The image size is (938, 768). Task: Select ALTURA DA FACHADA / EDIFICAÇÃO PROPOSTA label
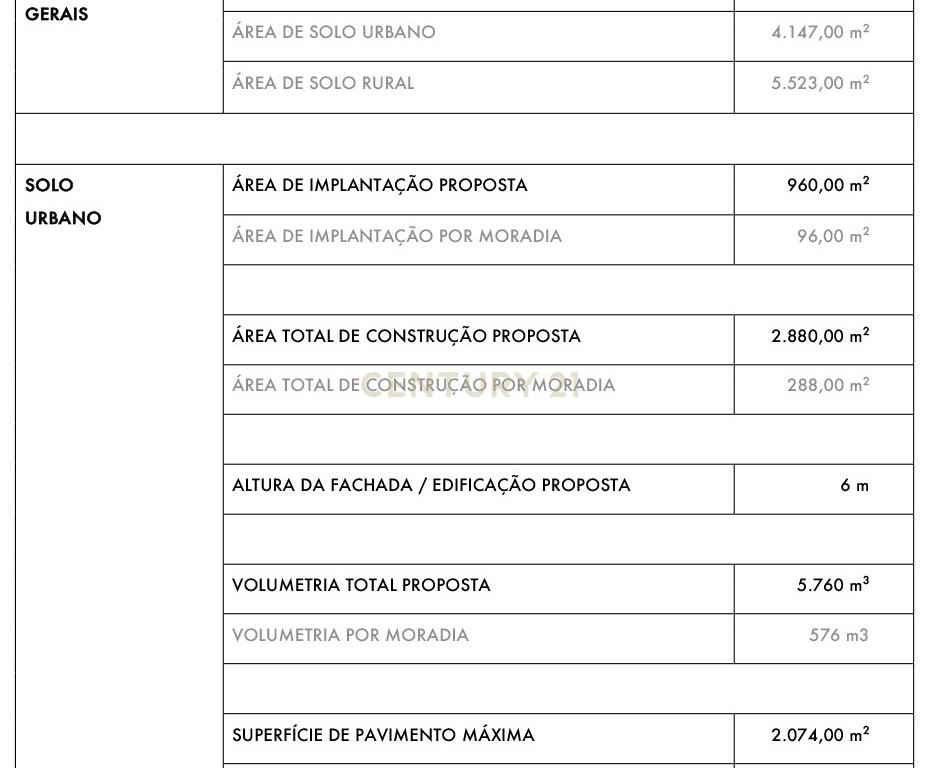(x=431, y=485)
